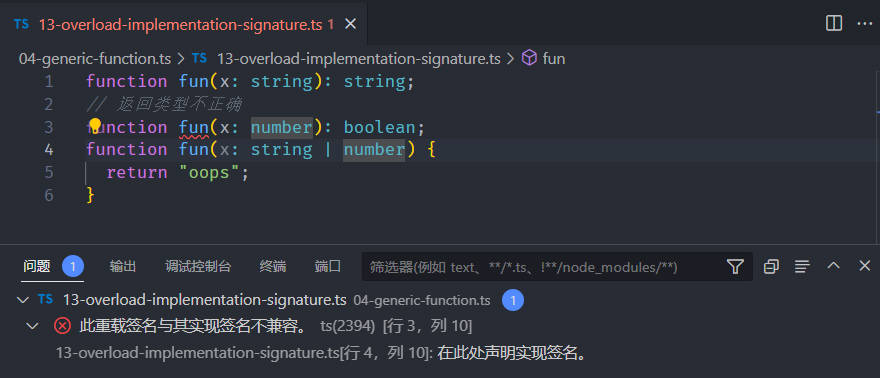
Task: Open the editor more actions menu
Action: (x=864, y=24)
